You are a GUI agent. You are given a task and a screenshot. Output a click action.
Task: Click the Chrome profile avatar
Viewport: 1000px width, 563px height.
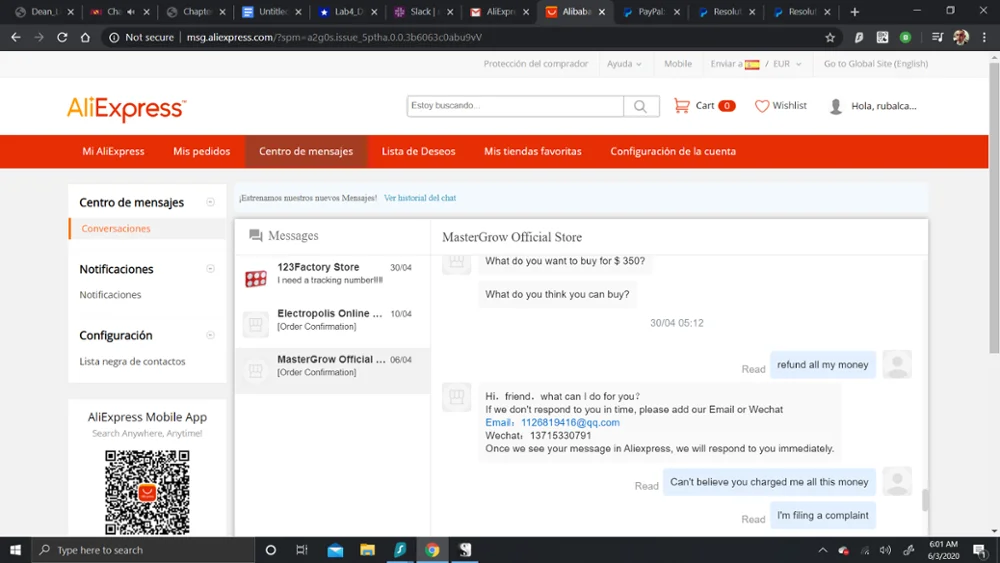click(960, 38)
